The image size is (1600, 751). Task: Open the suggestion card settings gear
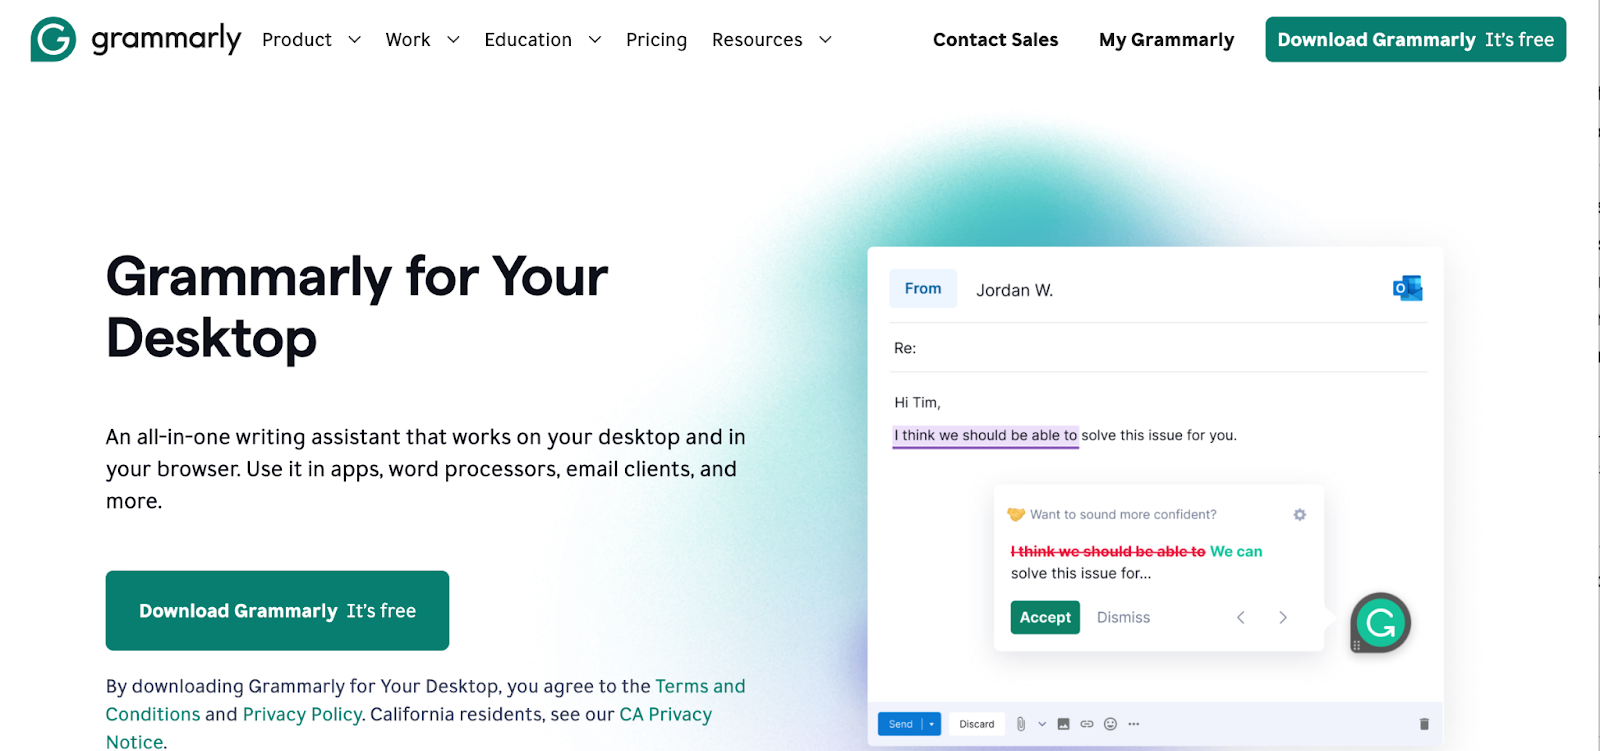[x=1300, y=514]
